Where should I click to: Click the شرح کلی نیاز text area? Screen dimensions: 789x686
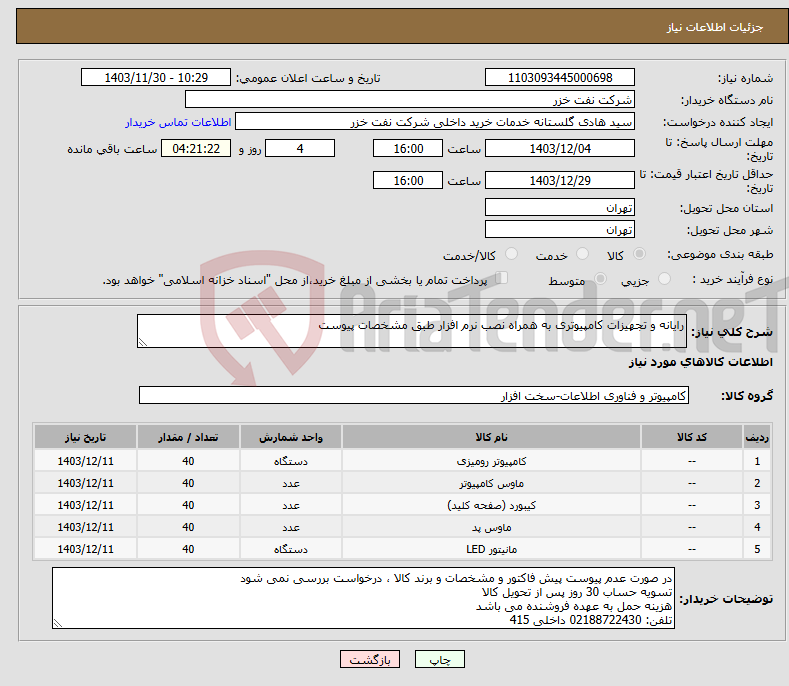[412, 331]
